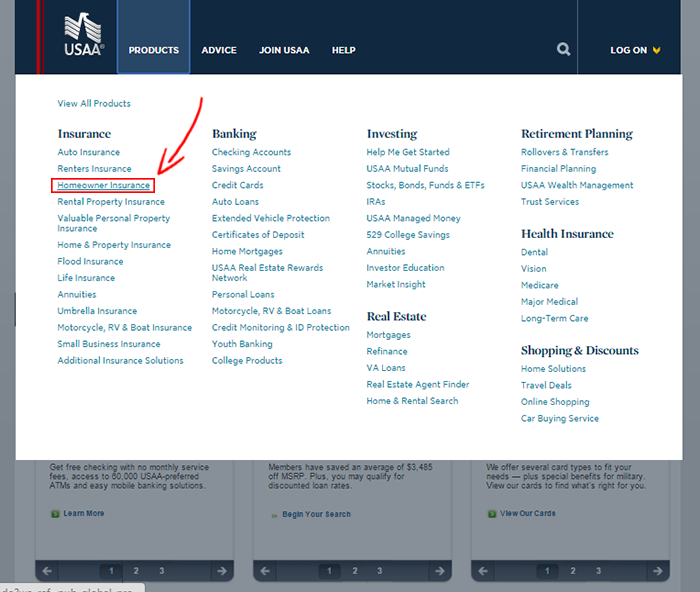Open Checking Accounts link
The width and height of the screenshot is (700, 592).
[x=251, y=152]
